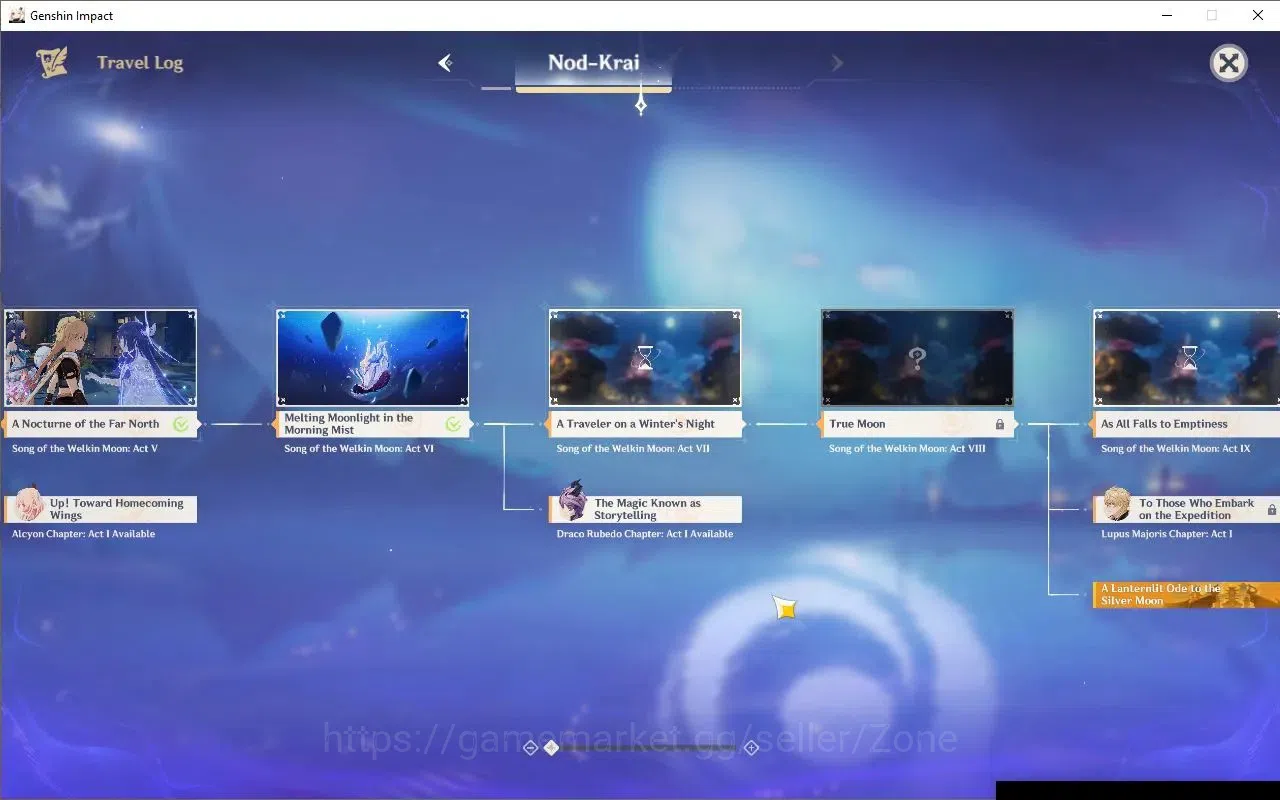
Task: Click the checkmark on A Nocturne of the Far North
Action: click(x=181, y=424)
